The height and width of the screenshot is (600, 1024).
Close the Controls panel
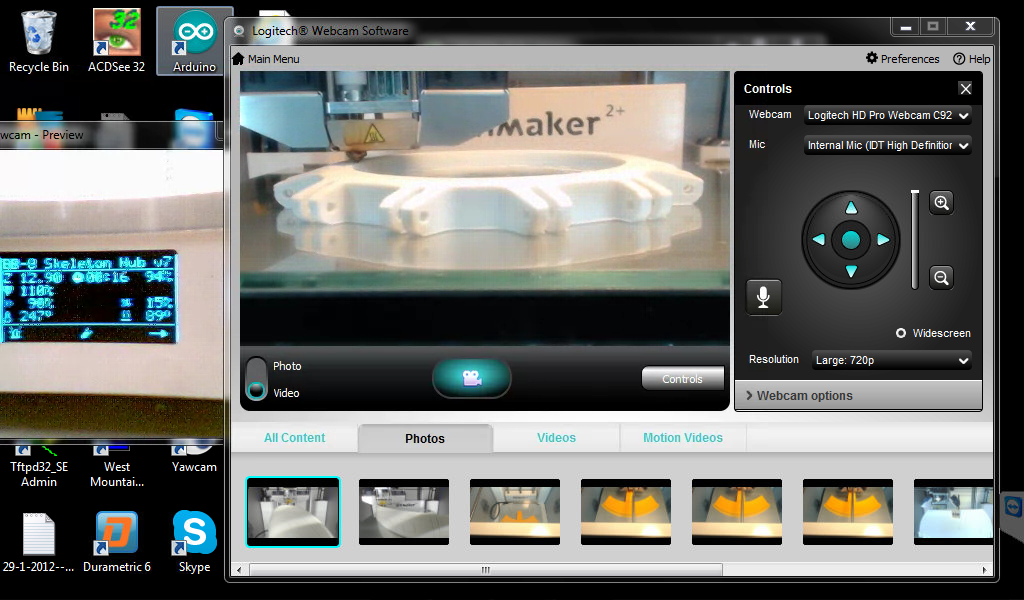point(965,89)
